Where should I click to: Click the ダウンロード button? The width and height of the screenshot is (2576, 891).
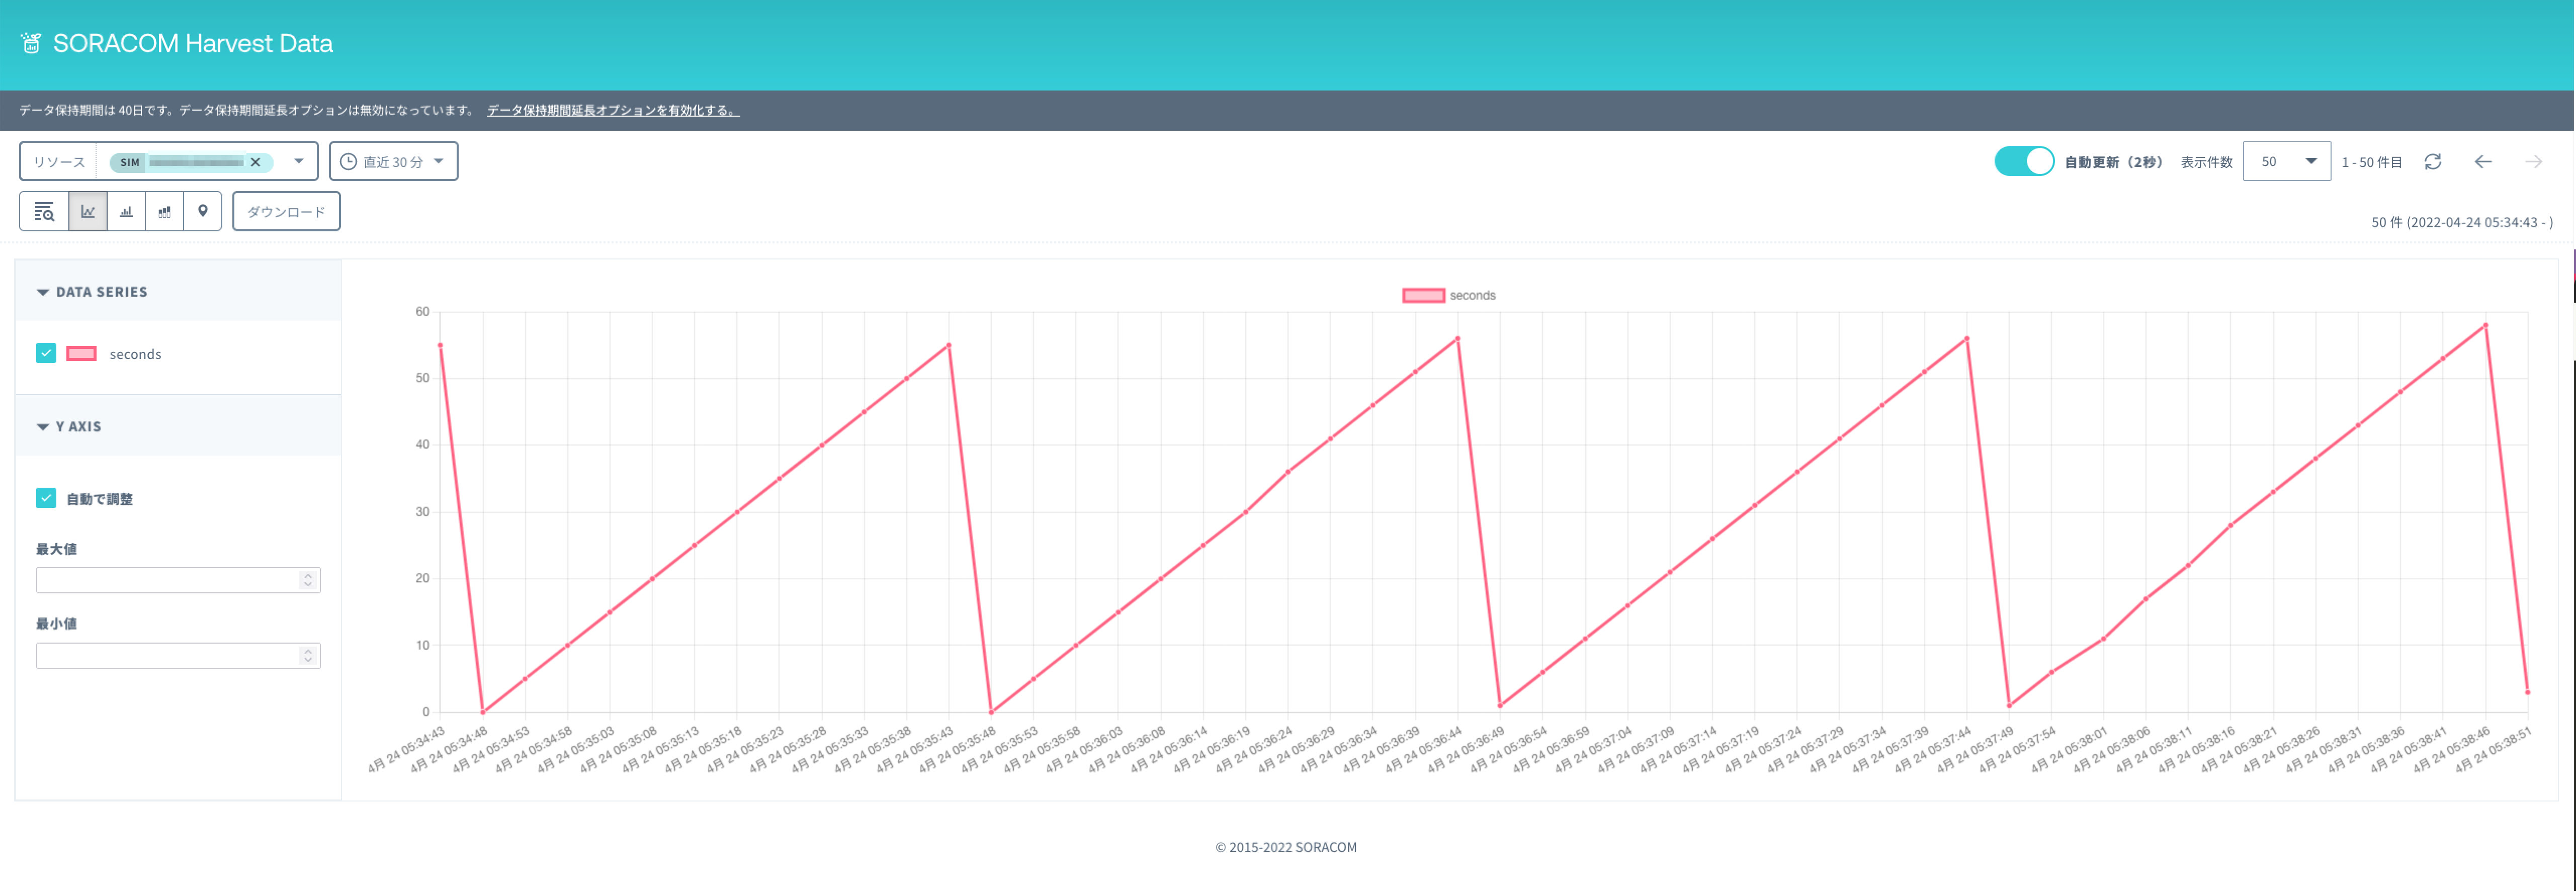pyautogui.click(x=286, y=212)
